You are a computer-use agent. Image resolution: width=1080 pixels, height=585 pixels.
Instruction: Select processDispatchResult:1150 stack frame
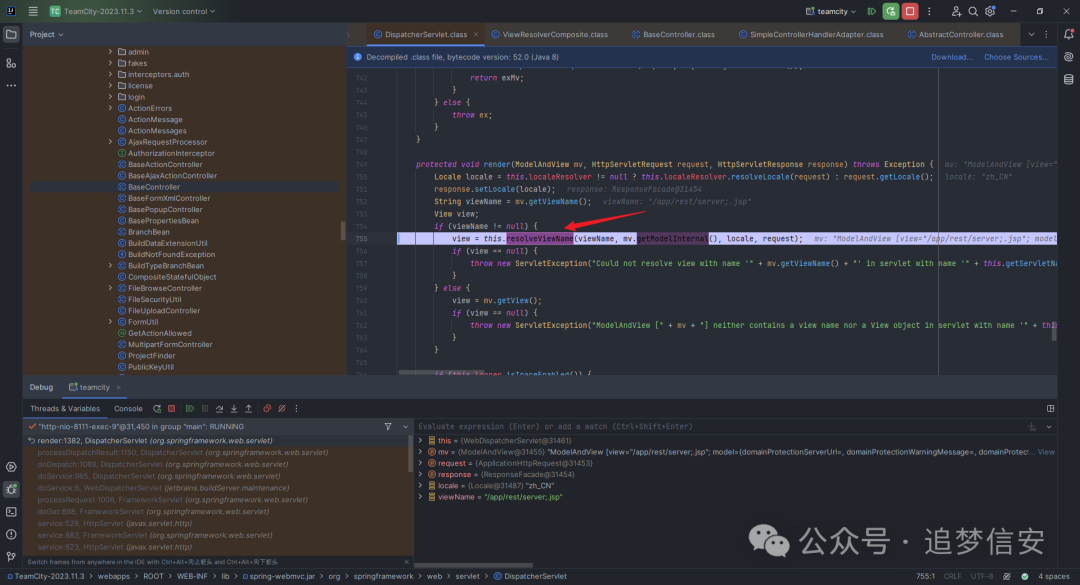[x=183, y=453]
